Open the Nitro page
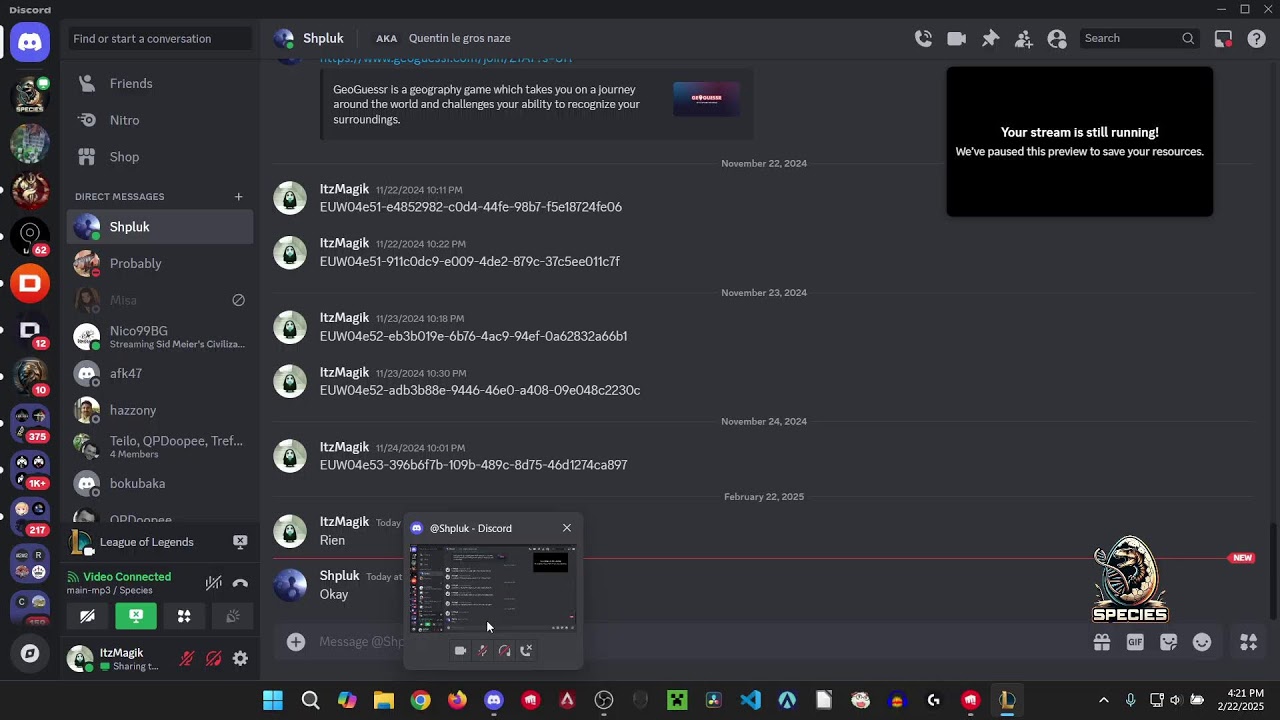 tap(160, 120)
